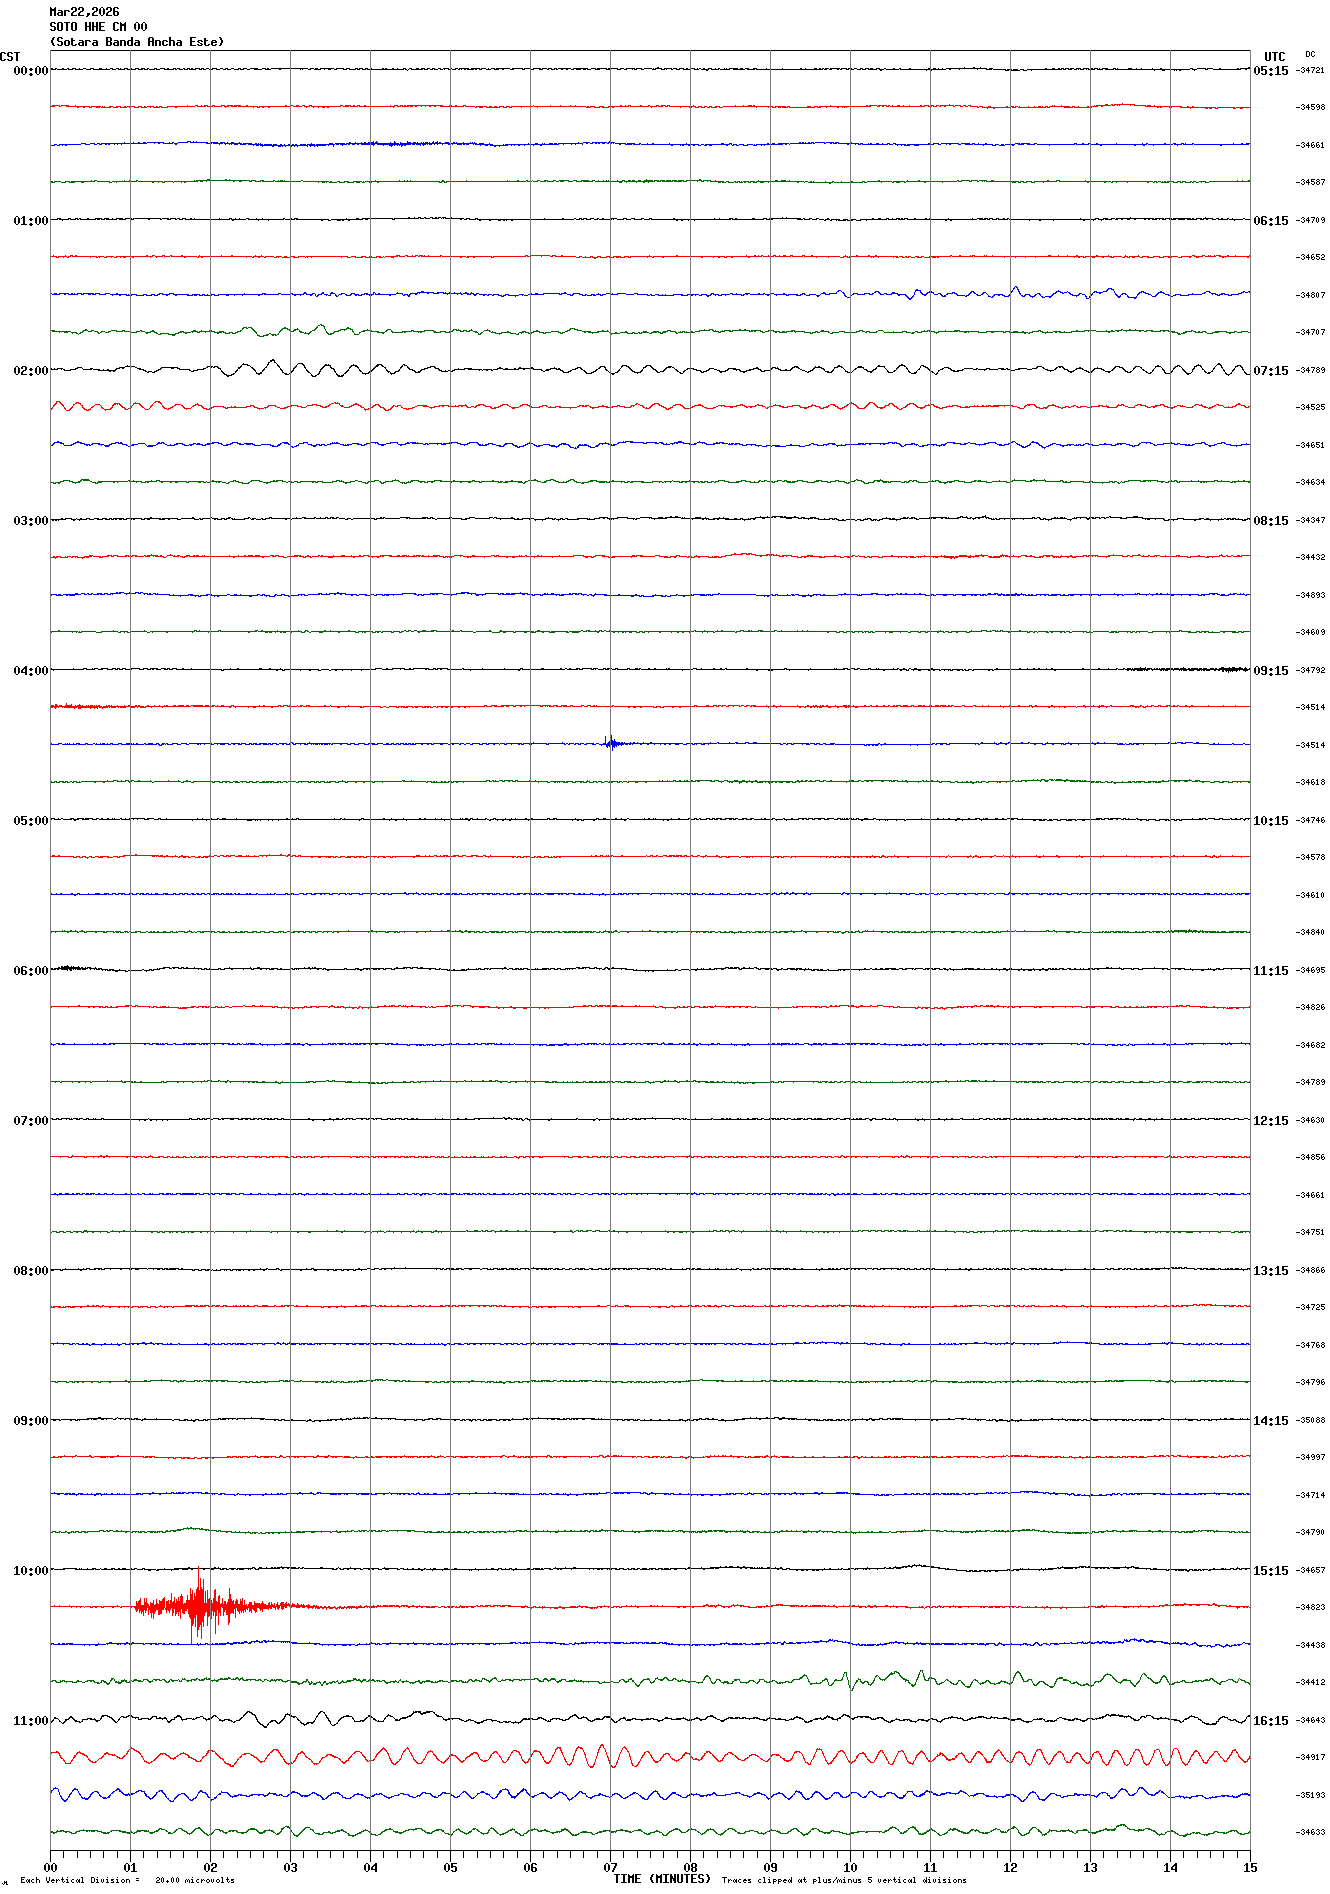
Task: Click the 15:15 UTC time label
Action: point(1270,1571)
